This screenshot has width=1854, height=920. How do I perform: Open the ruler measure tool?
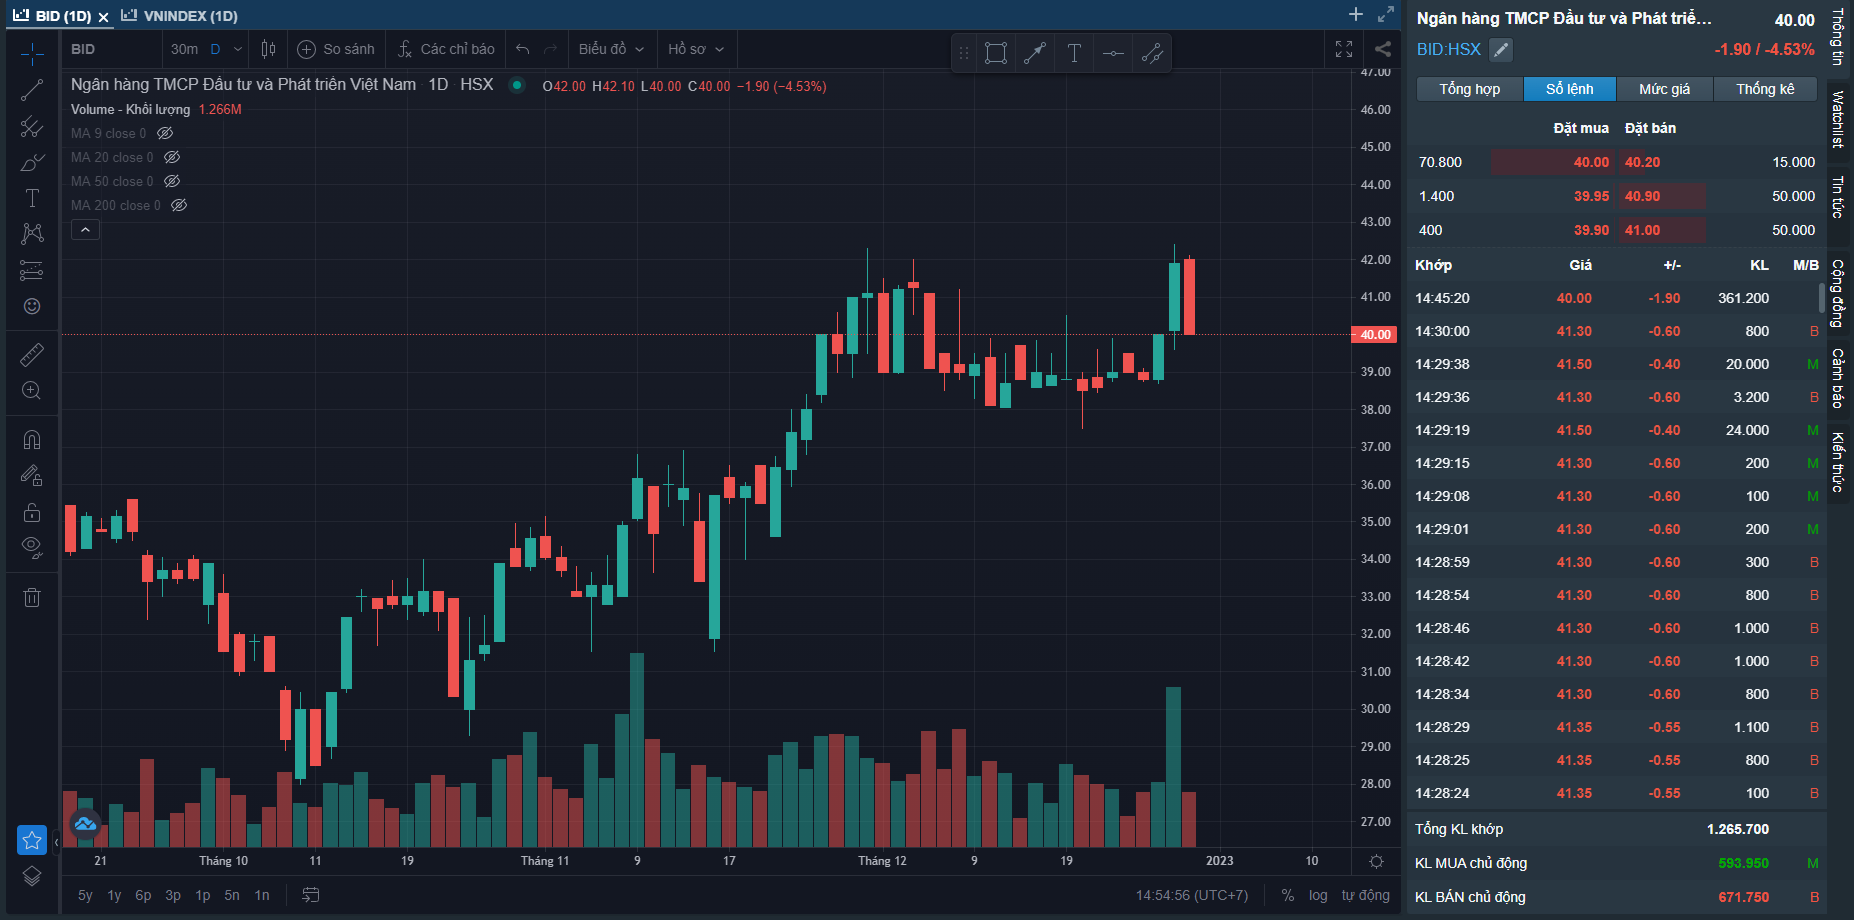[32, 355]
